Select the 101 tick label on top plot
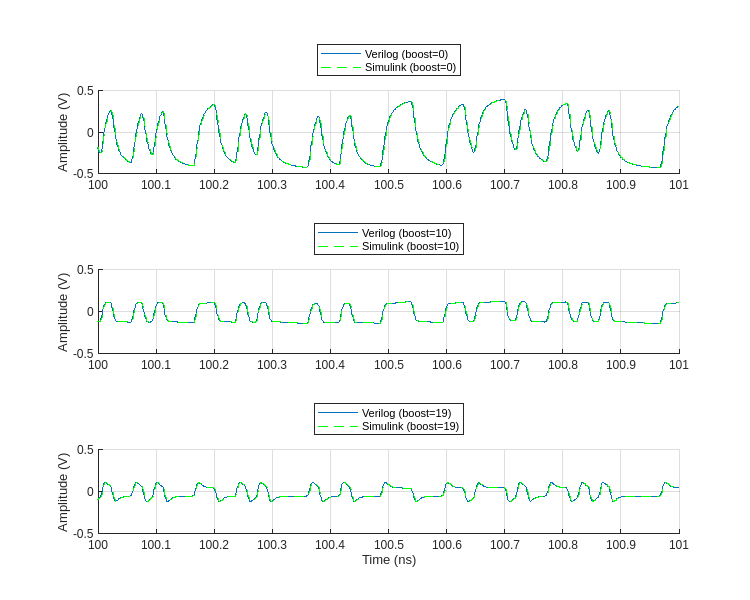The height and width of the screenshot is (600, 750). click(x=679, y=185)
